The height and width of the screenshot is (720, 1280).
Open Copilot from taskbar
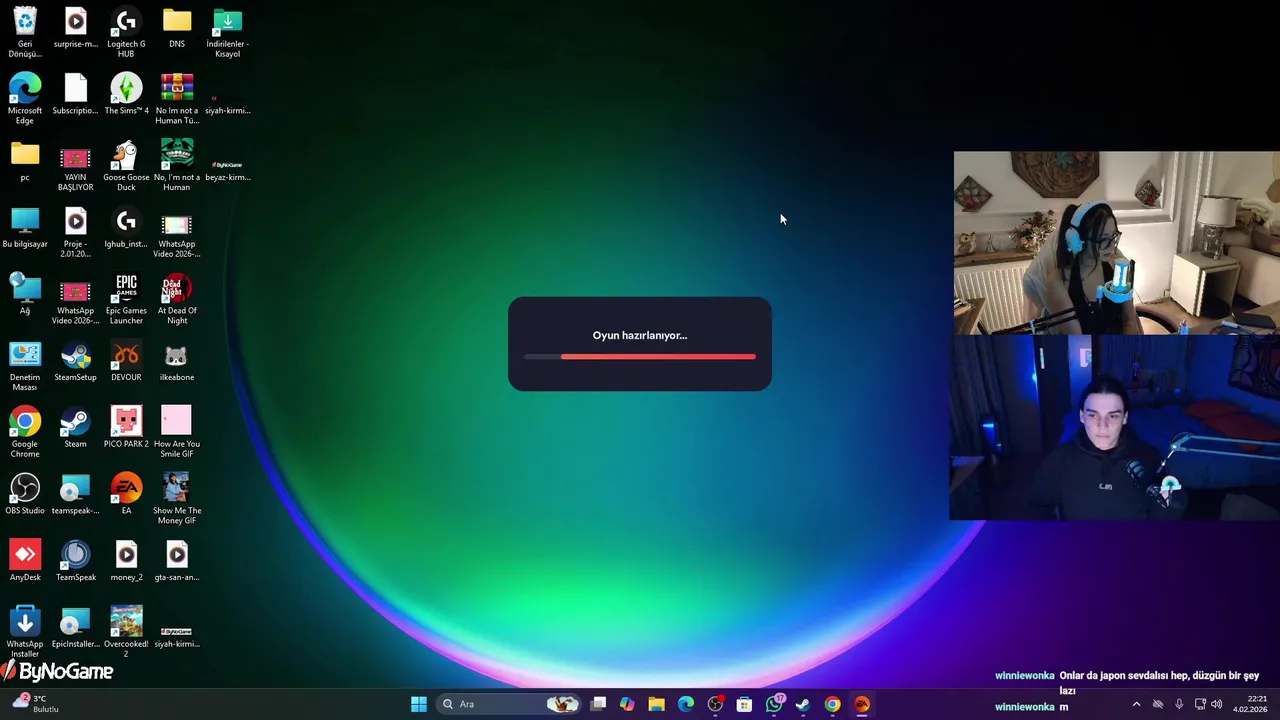point(627,704)
